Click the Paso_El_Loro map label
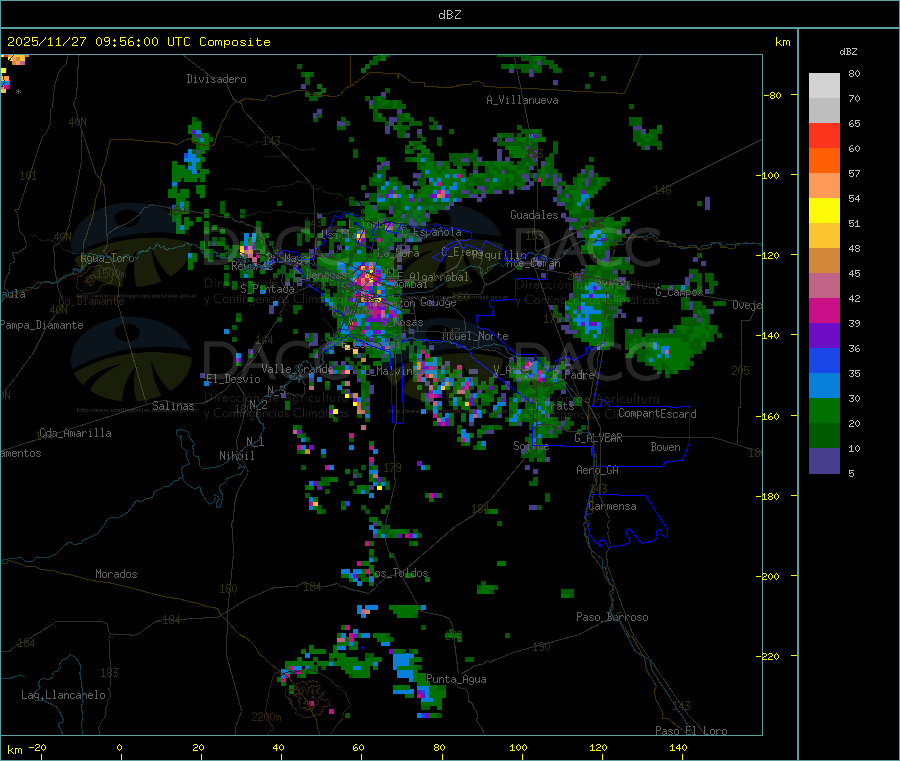Image resolution: width=900 pixels, height=761 pixels. (x=691, y=731)
